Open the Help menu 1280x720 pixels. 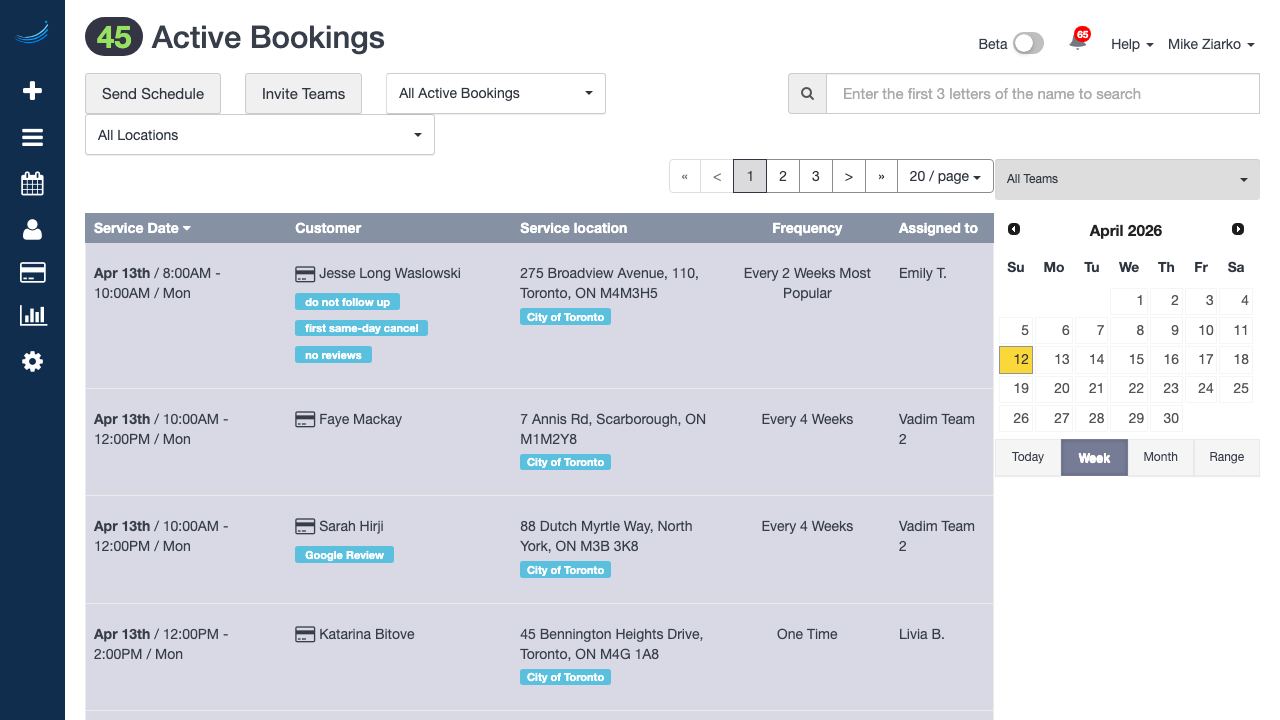1131,44
